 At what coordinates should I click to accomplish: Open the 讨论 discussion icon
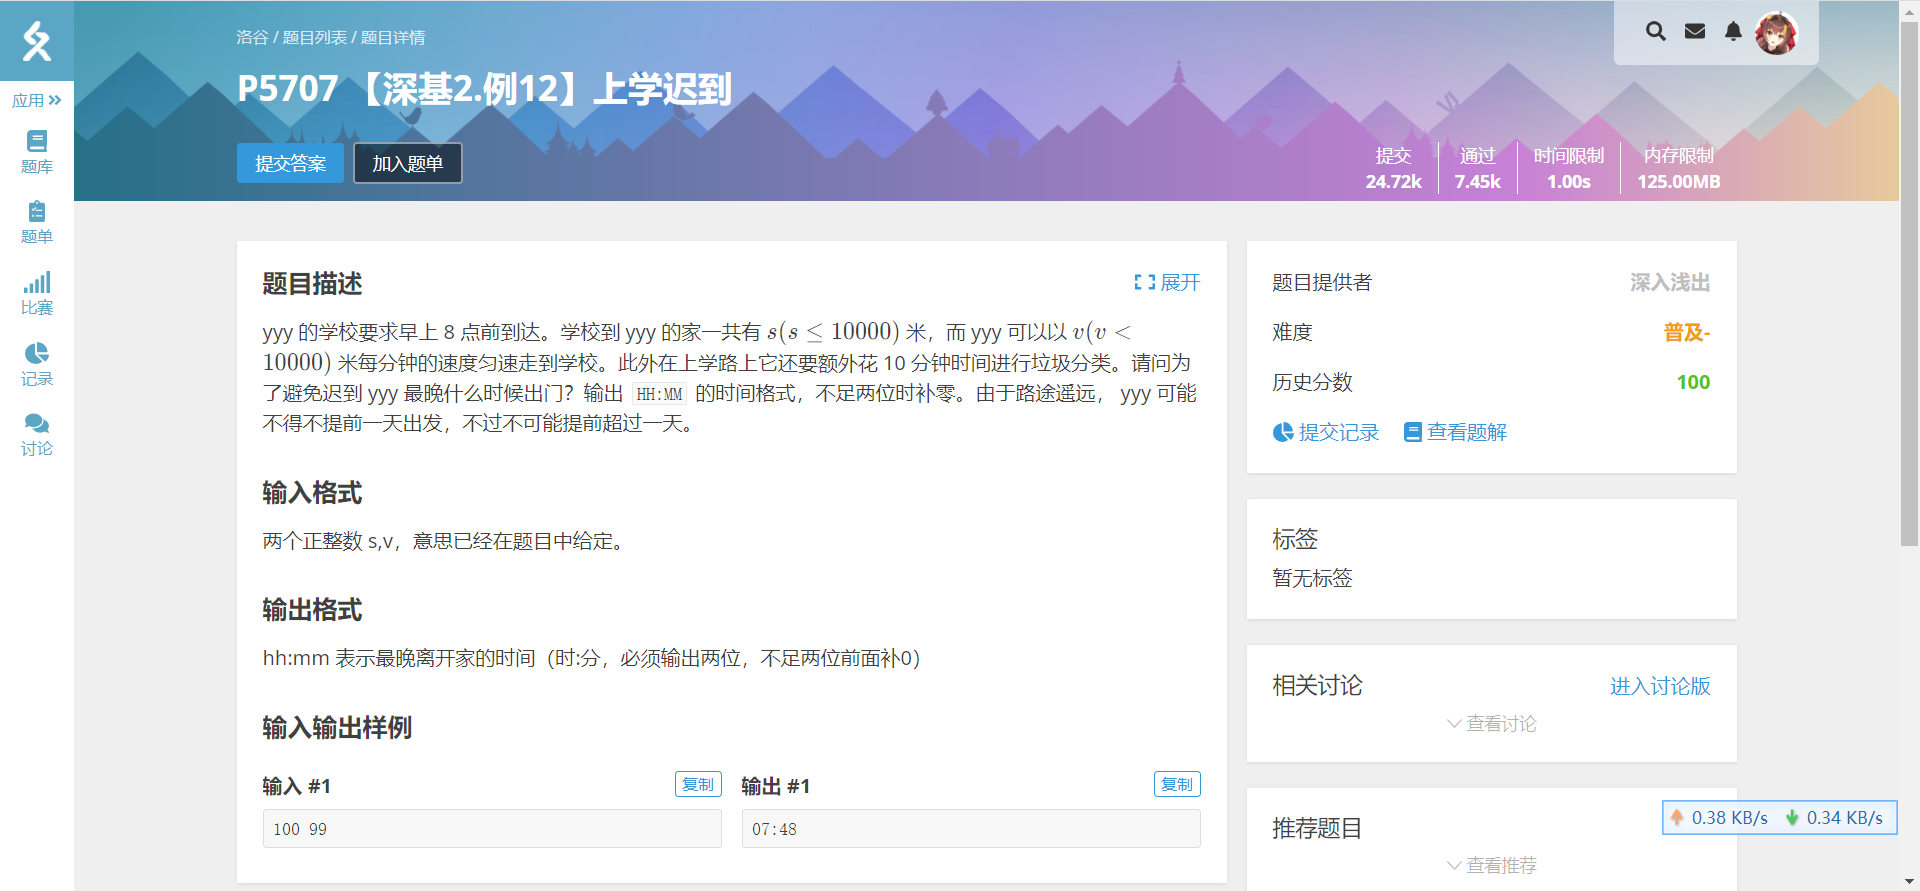coord(37,424)
